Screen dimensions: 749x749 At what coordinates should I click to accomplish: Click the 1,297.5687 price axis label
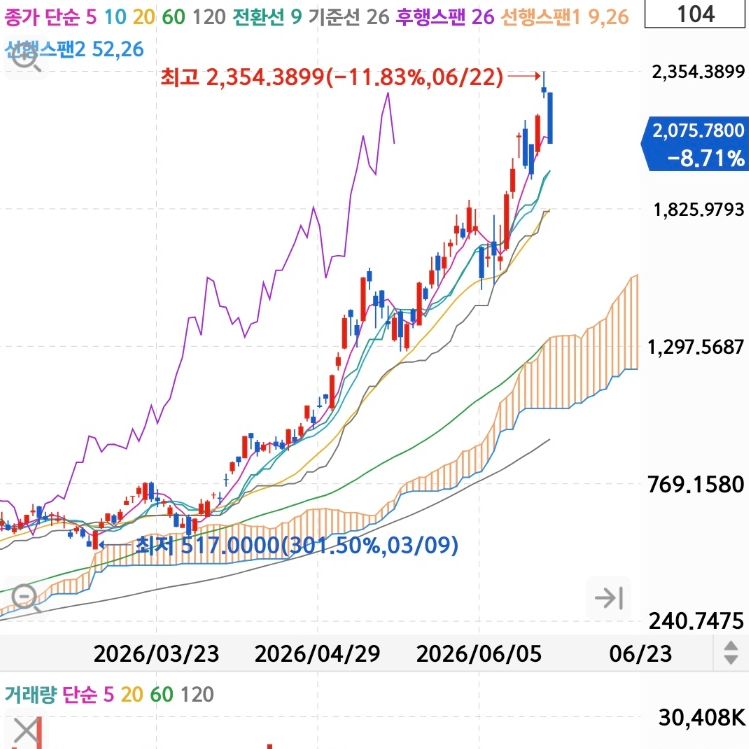tap(696, 347)
